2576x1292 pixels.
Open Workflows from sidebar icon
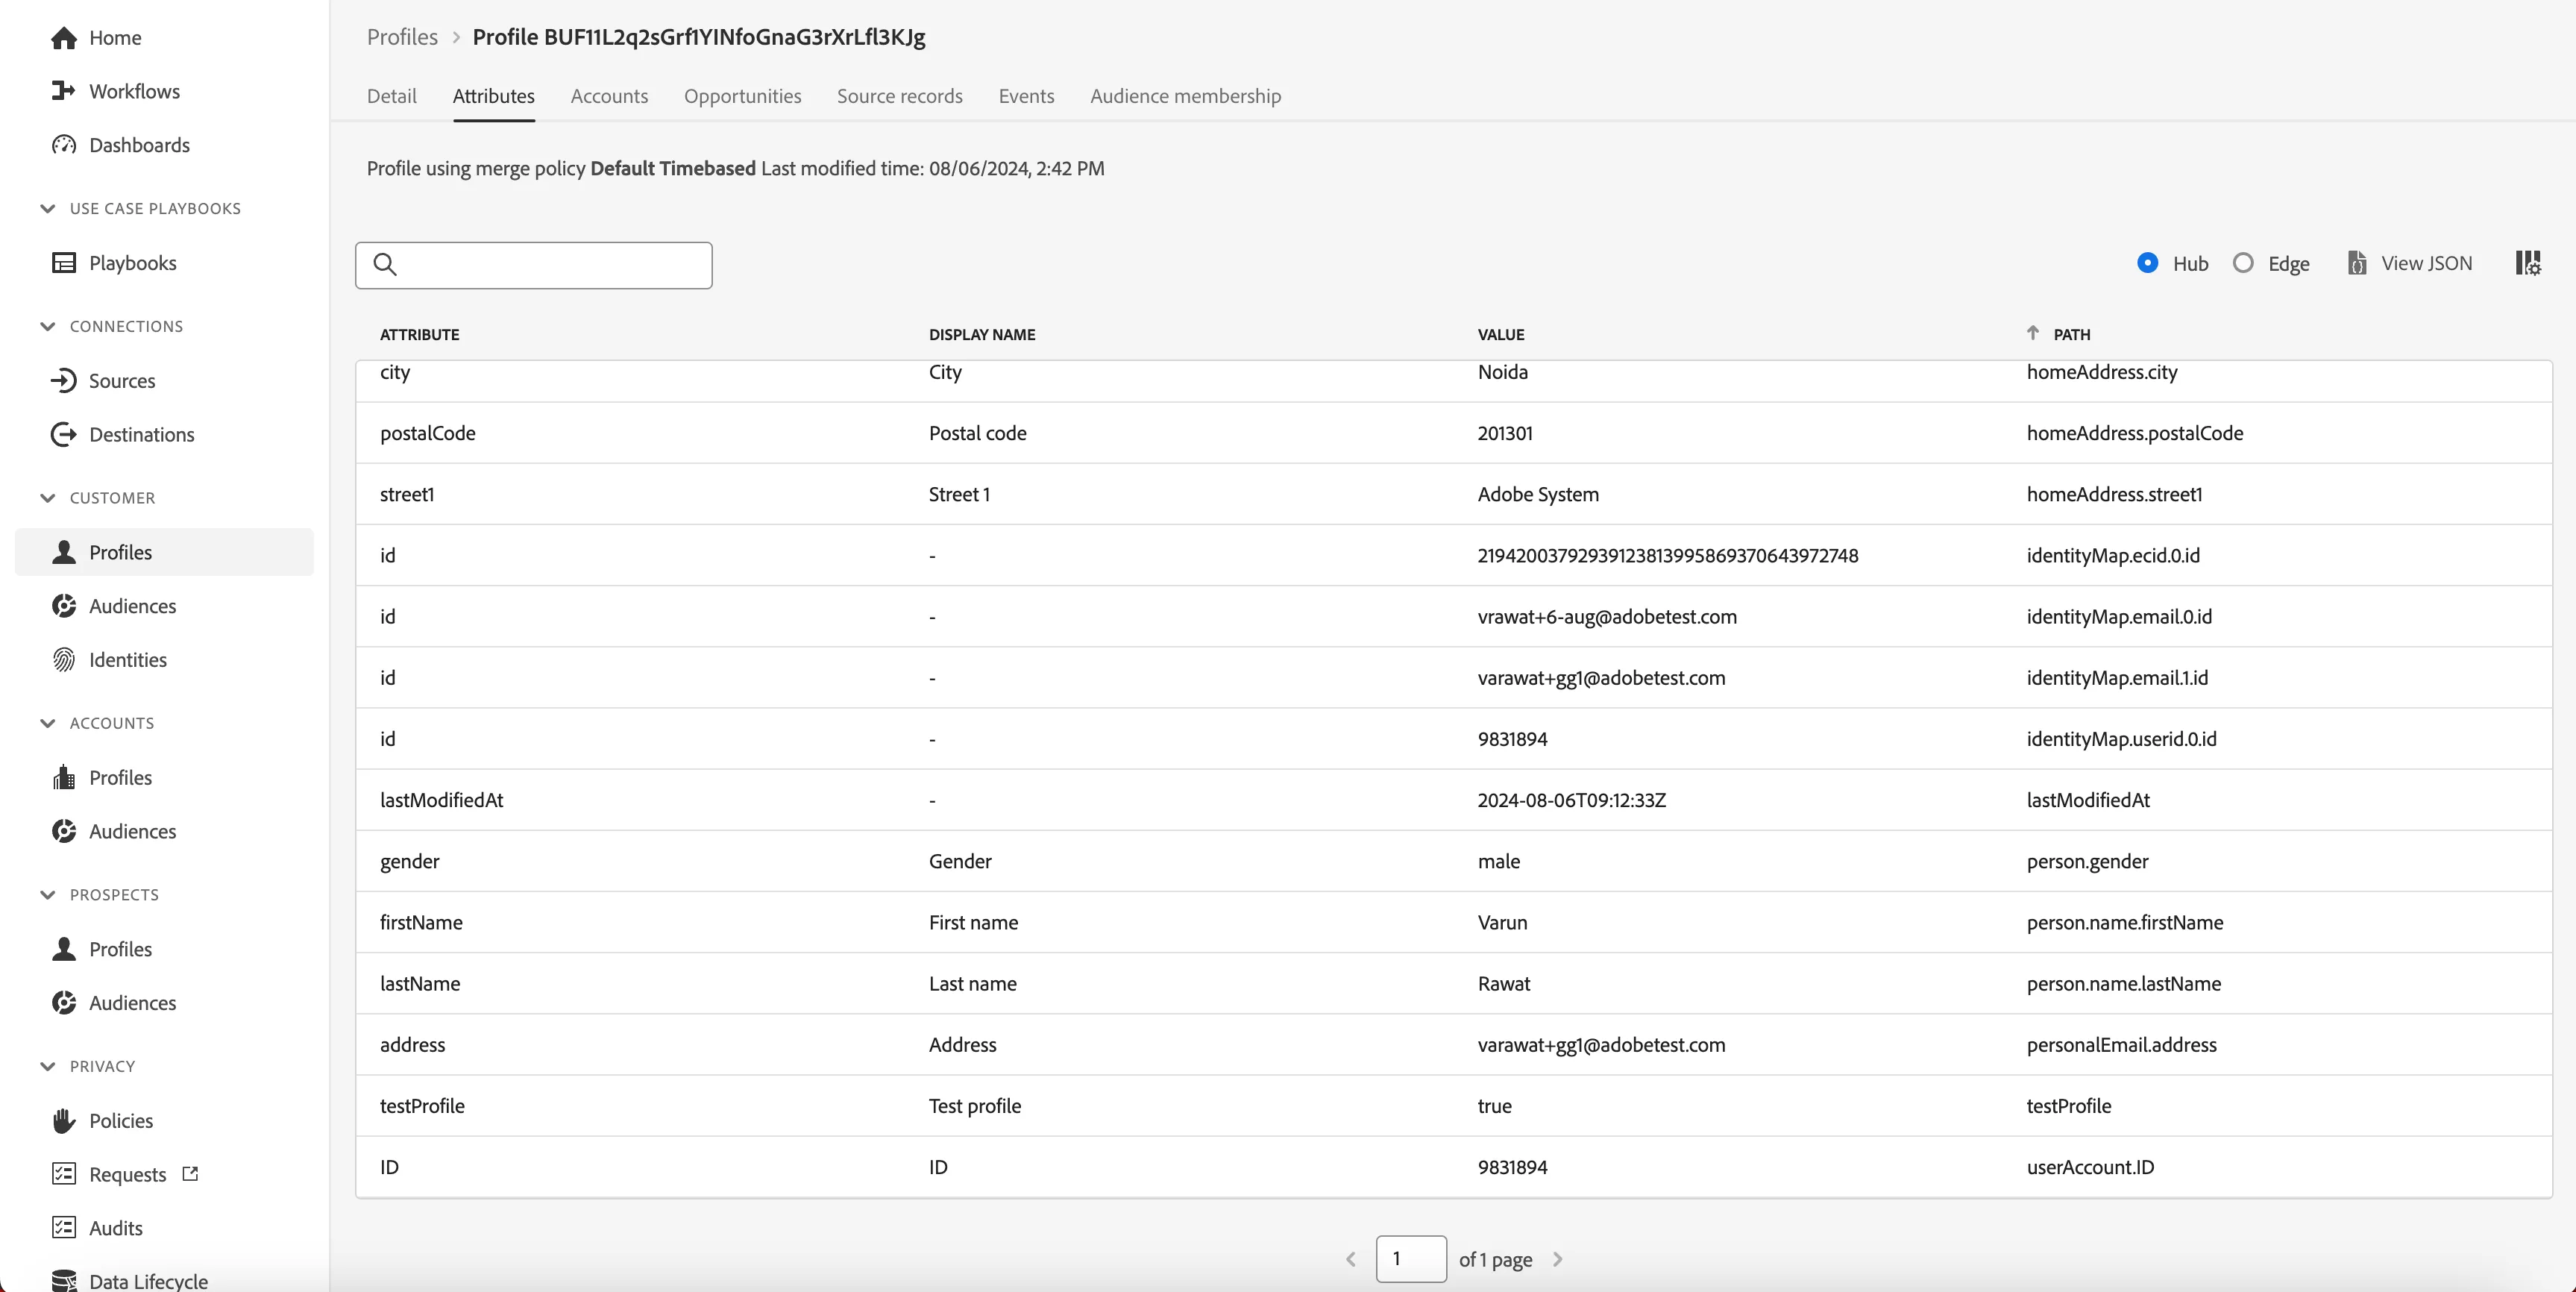[x=64, y=91]
